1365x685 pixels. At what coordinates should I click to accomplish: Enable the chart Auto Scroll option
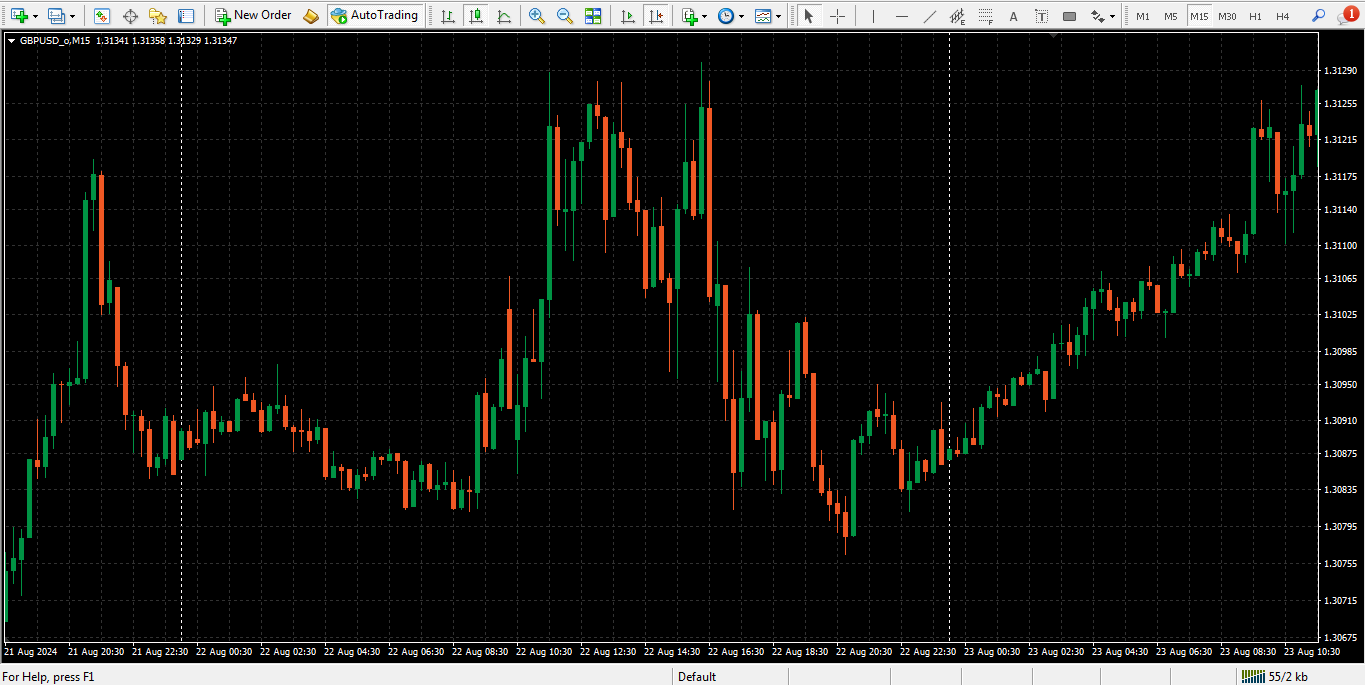click(627, 16)
